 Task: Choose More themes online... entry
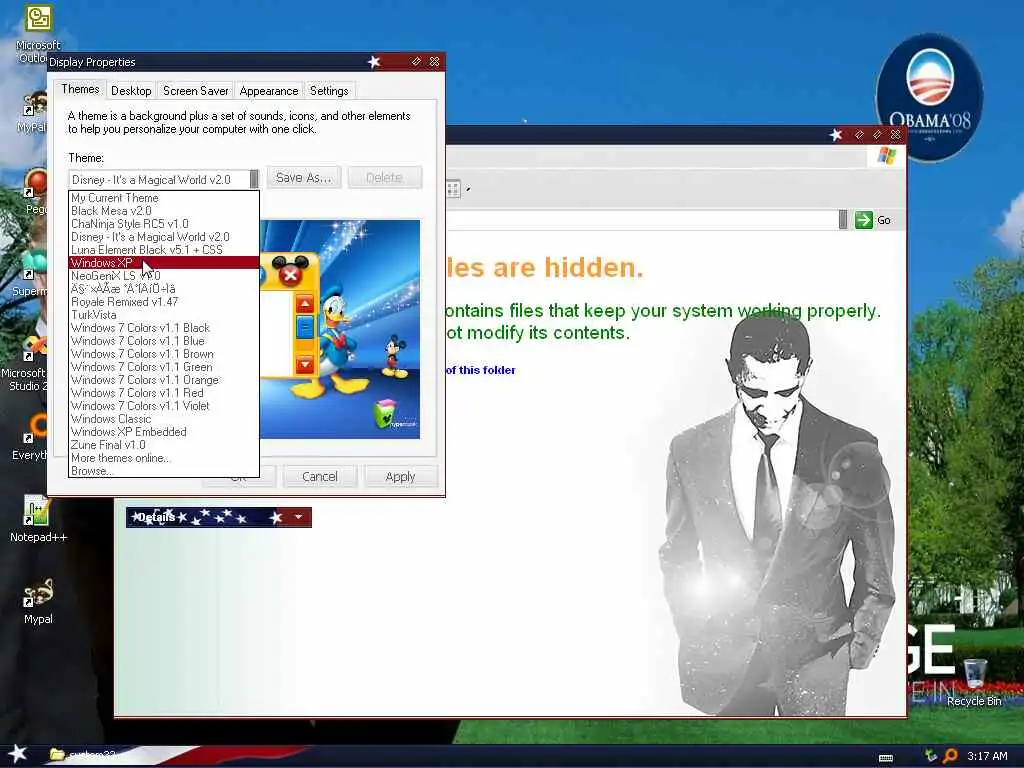(x=164, y=458)
